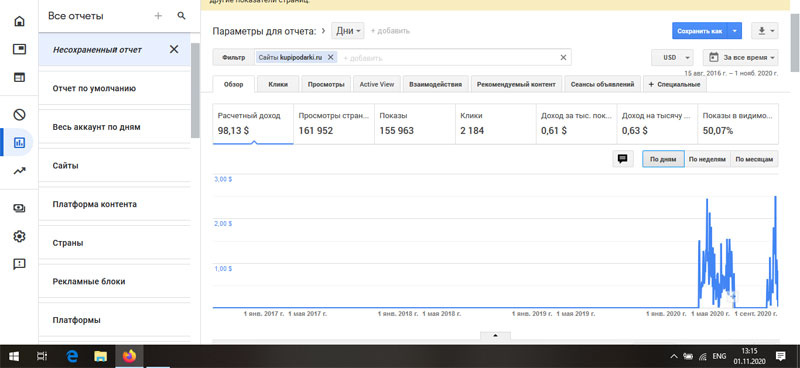The image size is (800, 368).
Task: Open the Optimization trend icon in sidebar
Action: [x=19, y=171]
